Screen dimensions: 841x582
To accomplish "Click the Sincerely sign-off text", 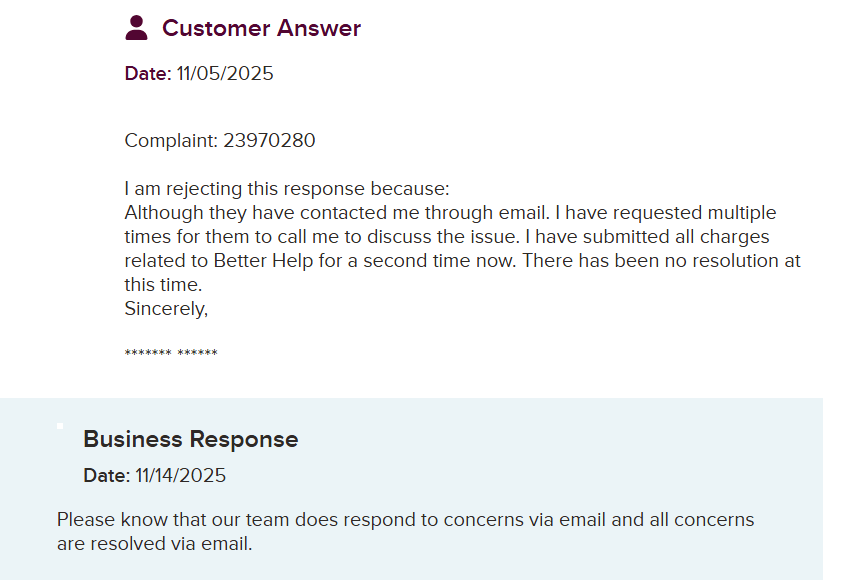I will (166, 309).
